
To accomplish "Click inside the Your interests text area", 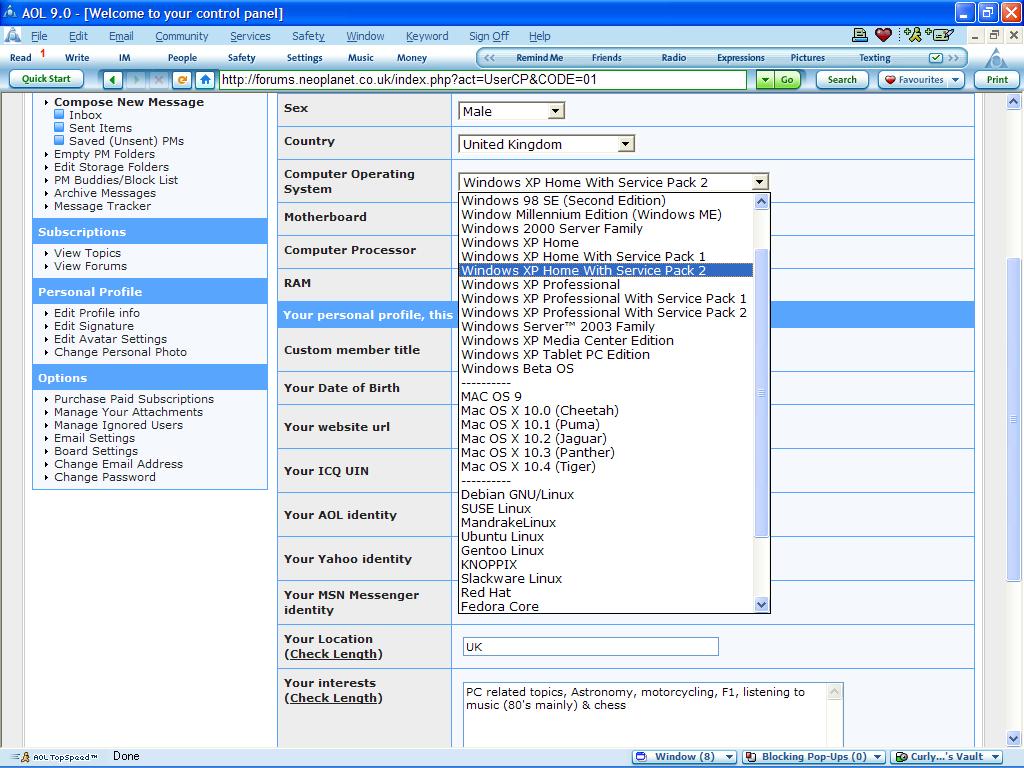I will (645, 714).
